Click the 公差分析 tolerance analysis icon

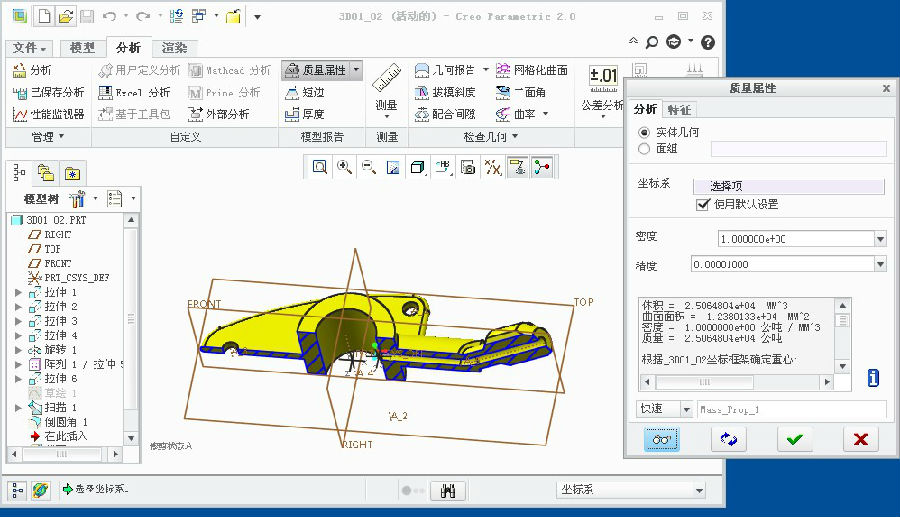[x=603, y=78]
